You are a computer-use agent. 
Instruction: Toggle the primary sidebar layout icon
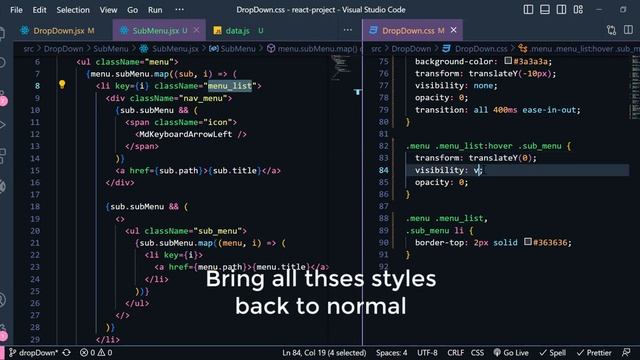click(528, 9)
